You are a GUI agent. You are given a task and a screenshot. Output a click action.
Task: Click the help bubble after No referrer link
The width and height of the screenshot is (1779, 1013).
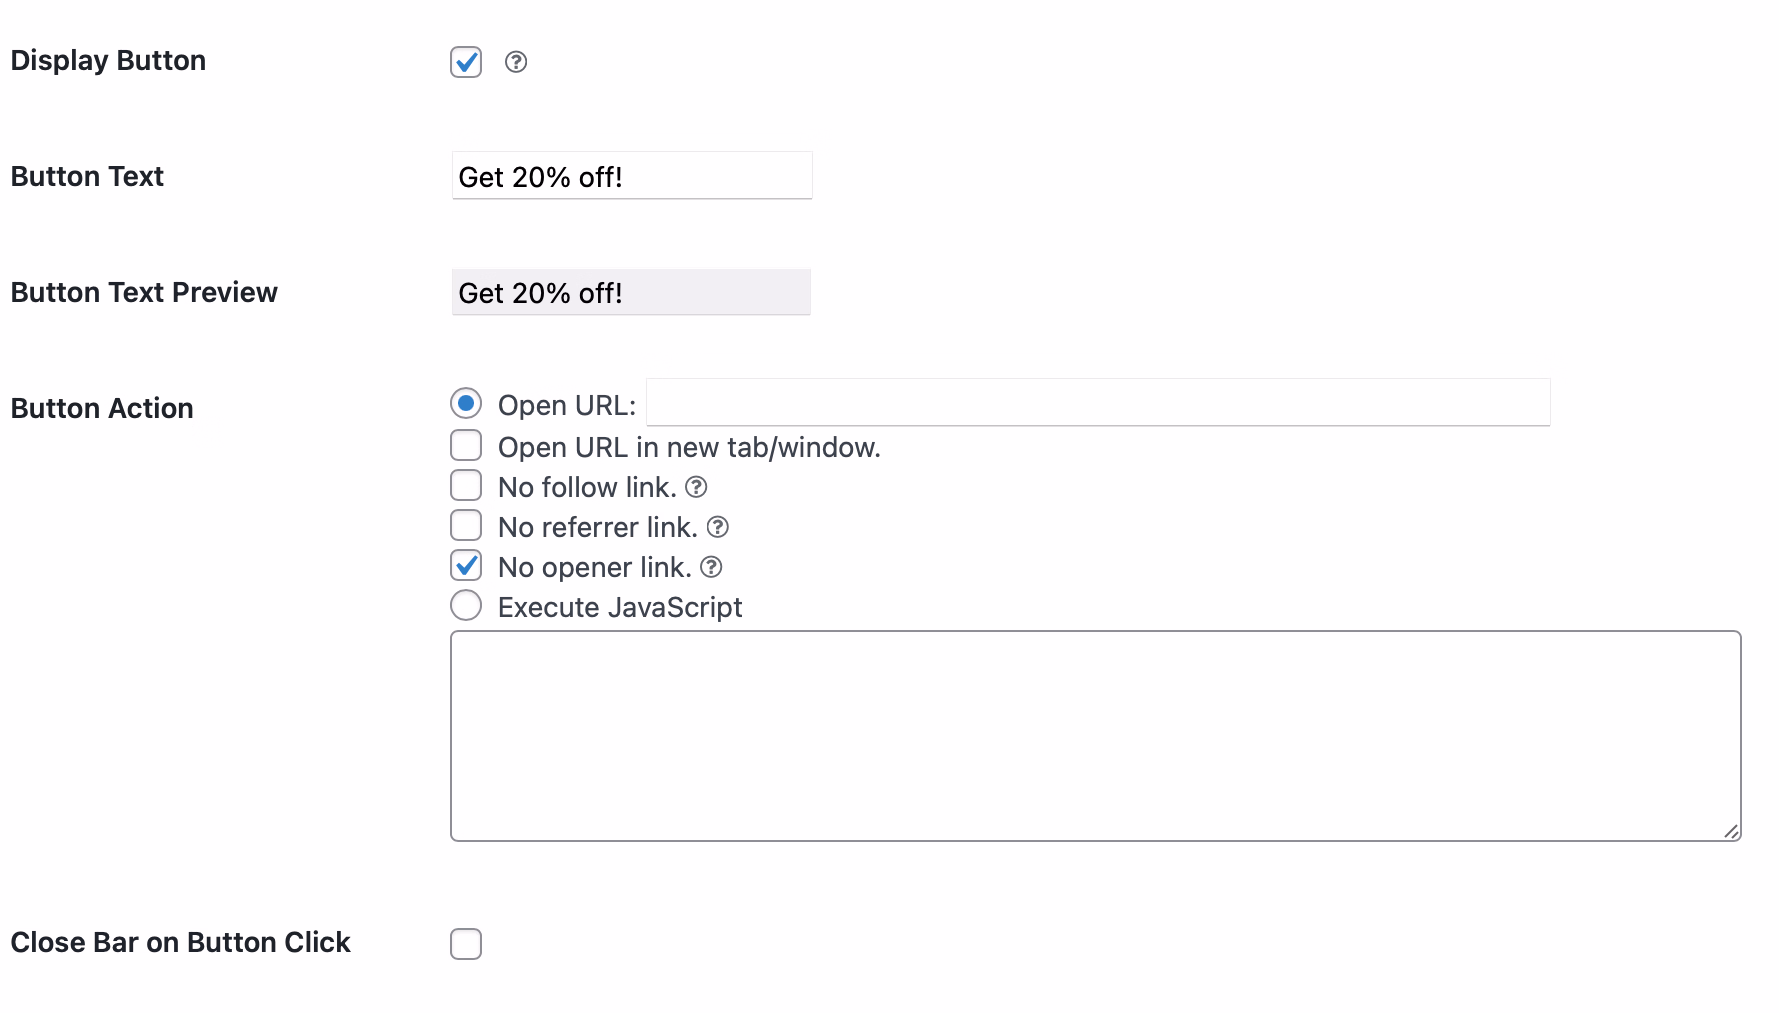(x=719, y=527)
